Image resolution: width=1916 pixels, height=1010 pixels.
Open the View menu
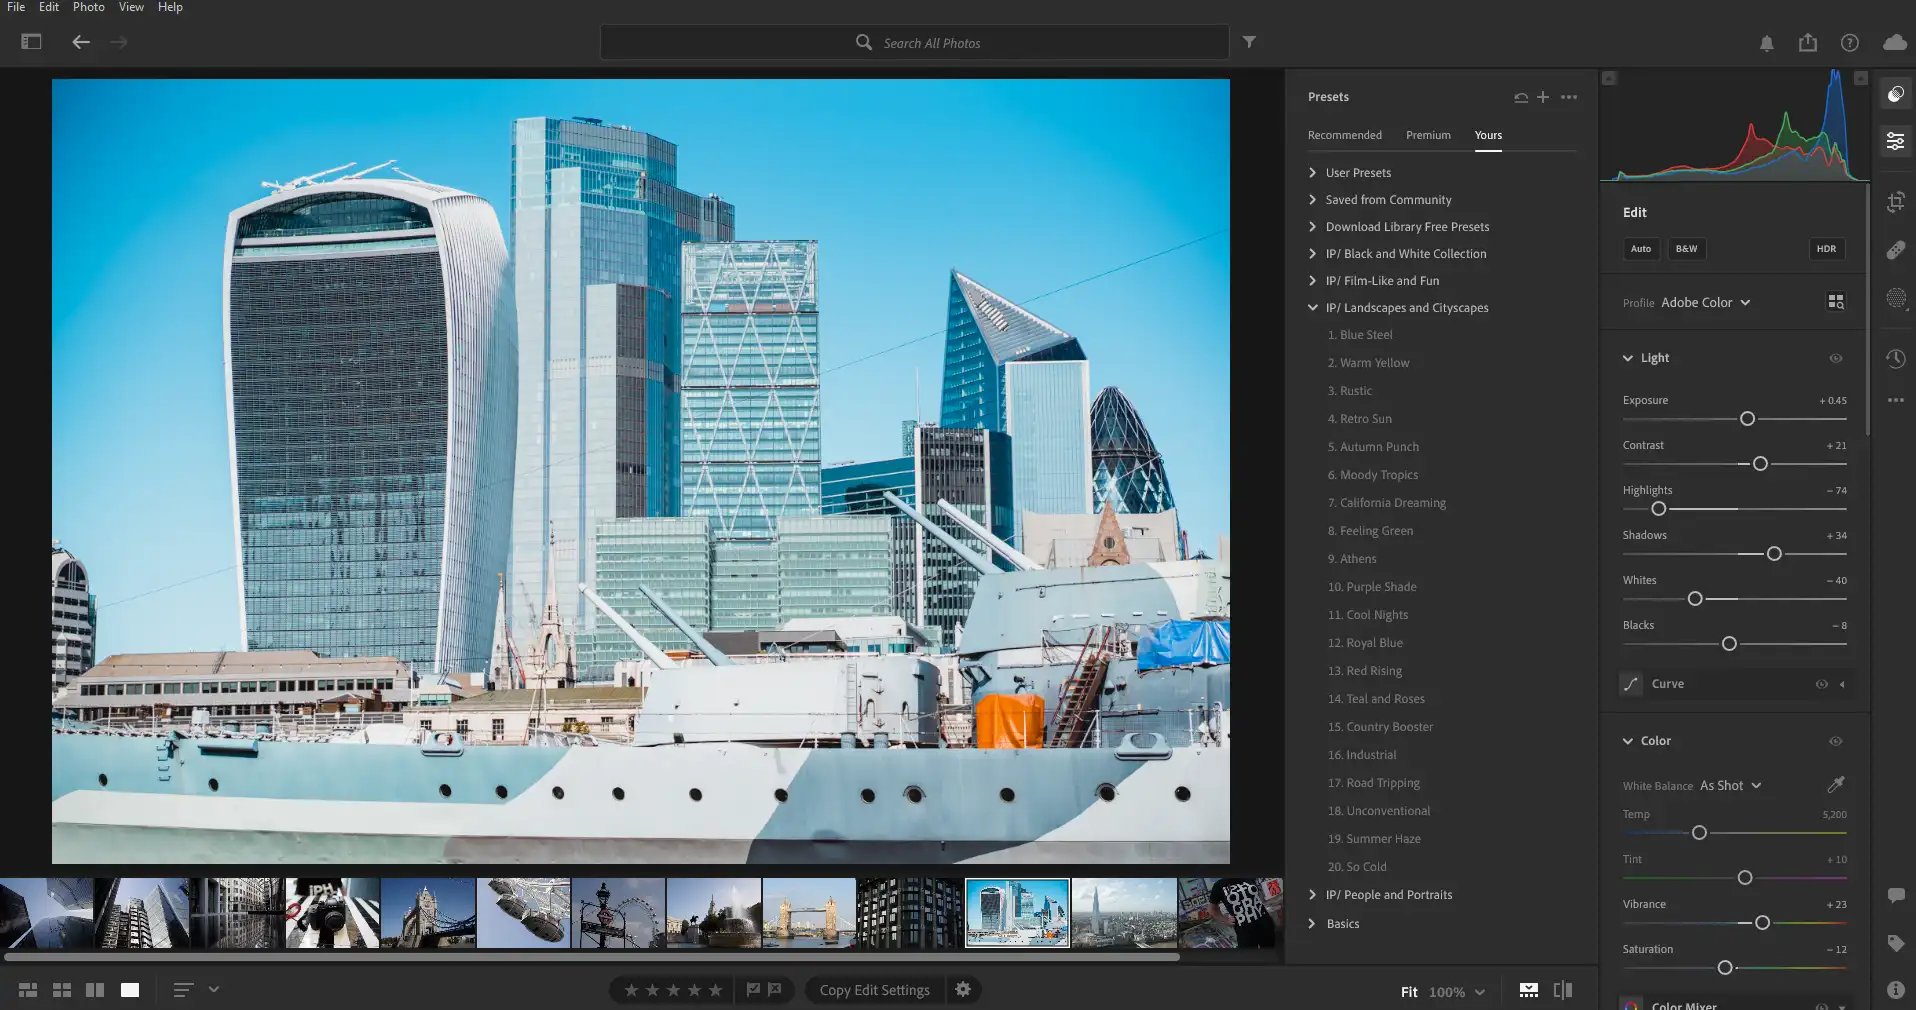(x=131, y=7)
